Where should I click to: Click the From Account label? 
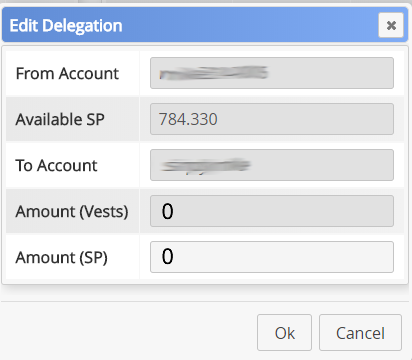[x=67, y=73]
